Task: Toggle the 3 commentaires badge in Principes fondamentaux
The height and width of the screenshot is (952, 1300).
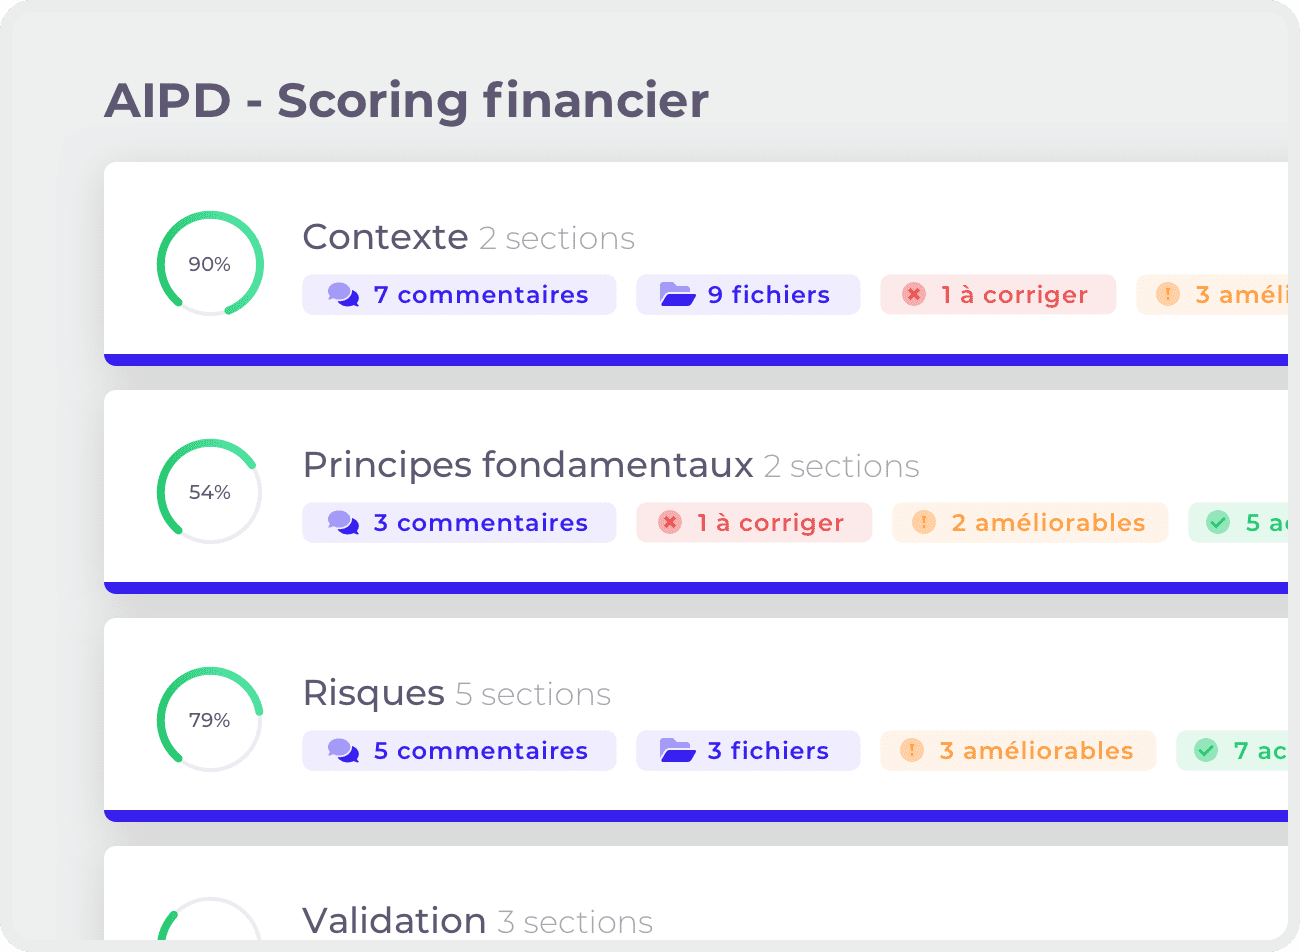Action: [x=459, y=521]
